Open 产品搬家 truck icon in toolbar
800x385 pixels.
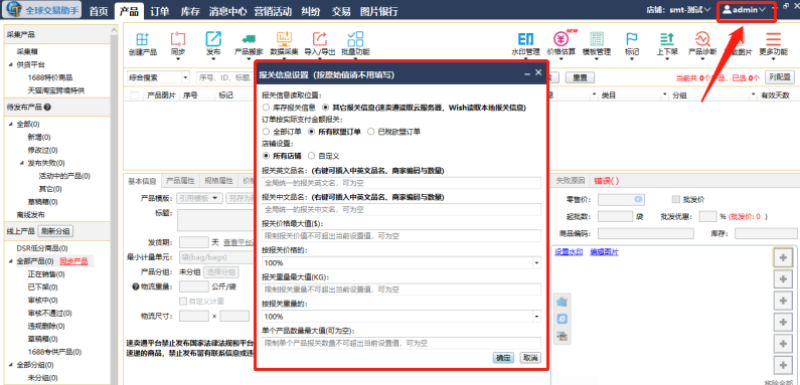(x=248, y=39)
